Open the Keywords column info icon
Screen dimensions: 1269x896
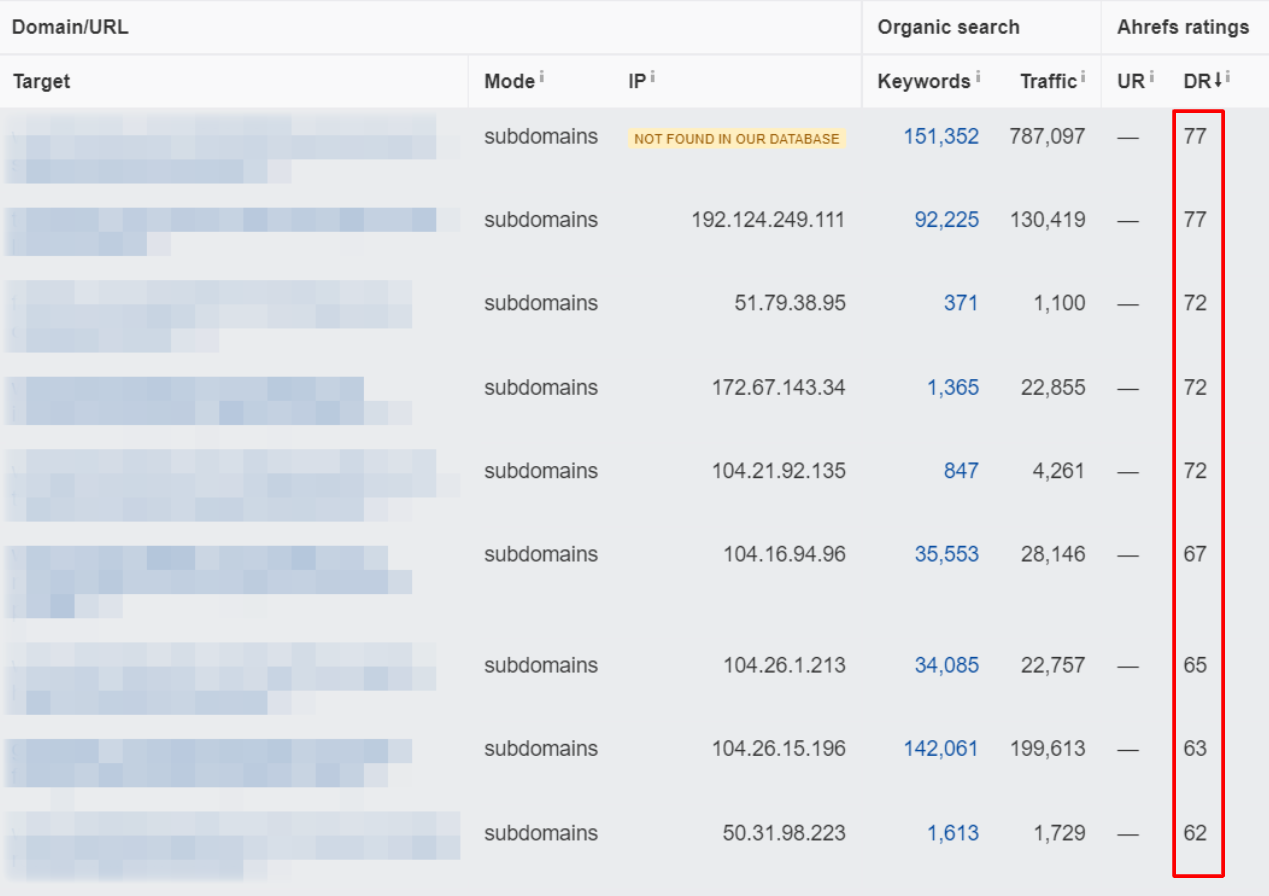pyautogui.click(x=977, y=76)
